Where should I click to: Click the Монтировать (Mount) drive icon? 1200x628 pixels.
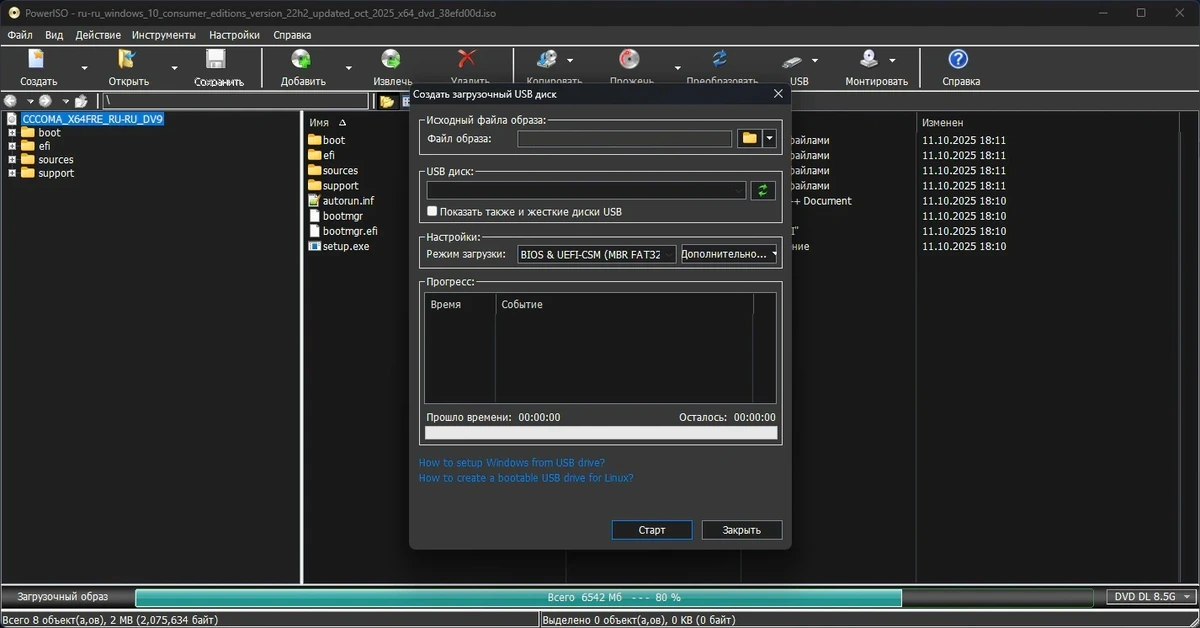[x=870, y=60]
